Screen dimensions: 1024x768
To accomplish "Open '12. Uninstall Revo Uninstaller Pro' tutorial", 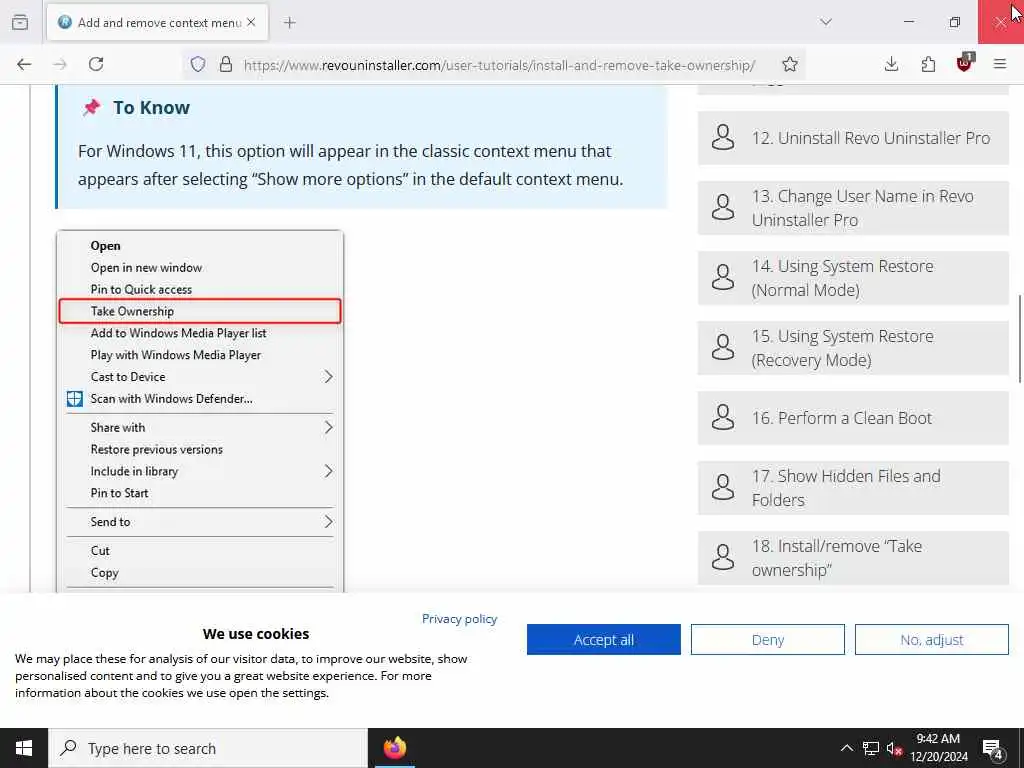I will (853, 138).
